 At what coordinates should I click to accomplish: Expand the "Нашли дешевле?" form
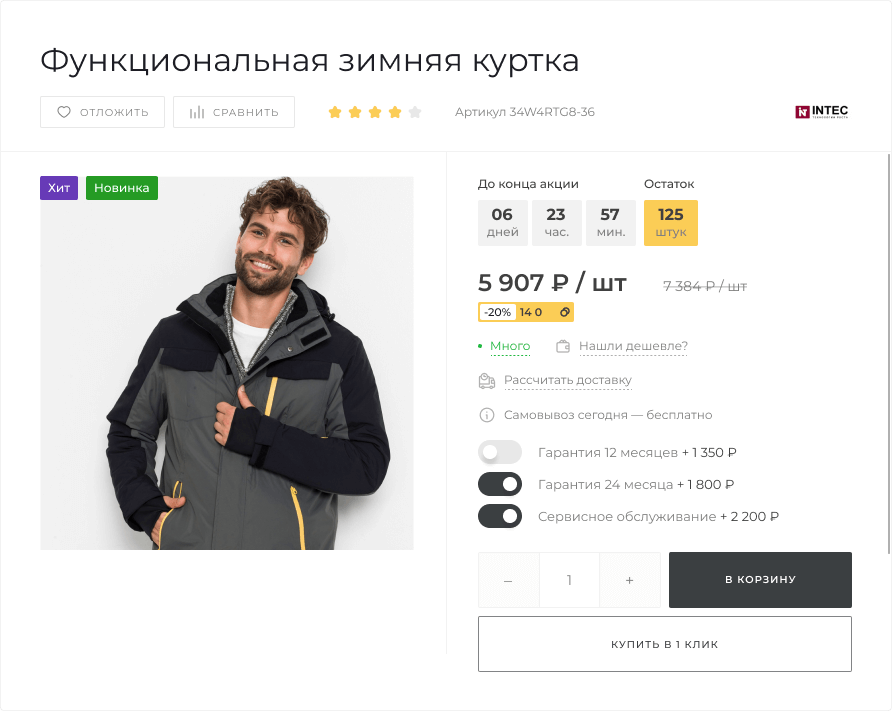632,346
